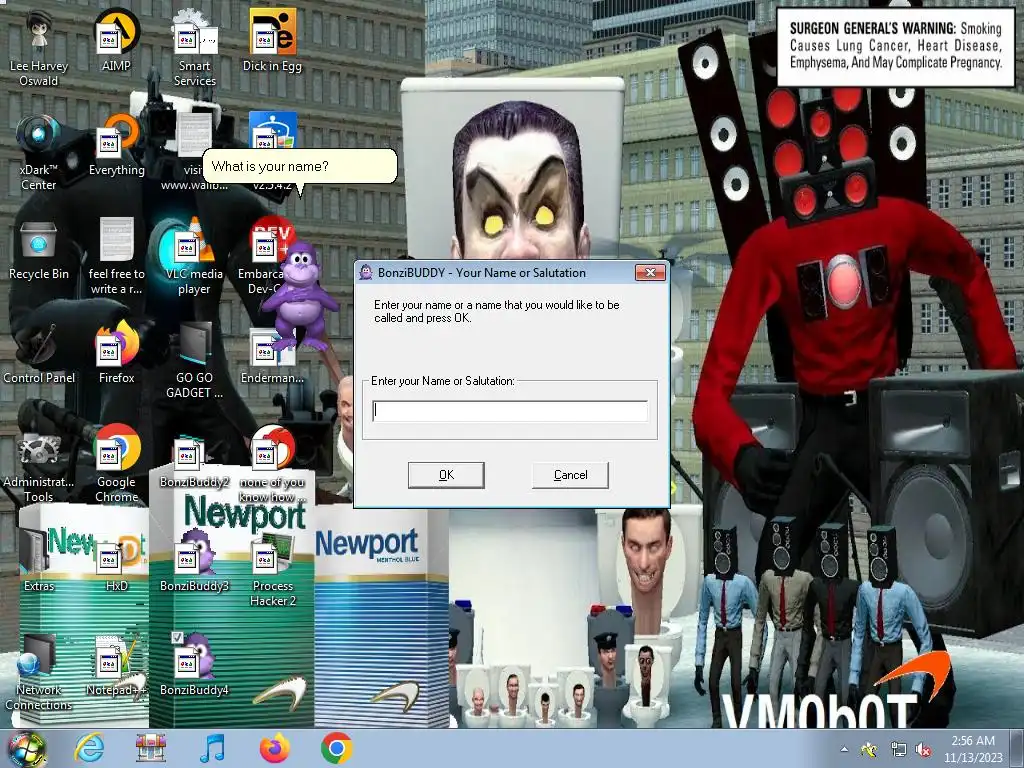This screenshot has width=1024, height=768.
Task: Launch Notepad++ from the desktop
Action: tap(116, 665)
